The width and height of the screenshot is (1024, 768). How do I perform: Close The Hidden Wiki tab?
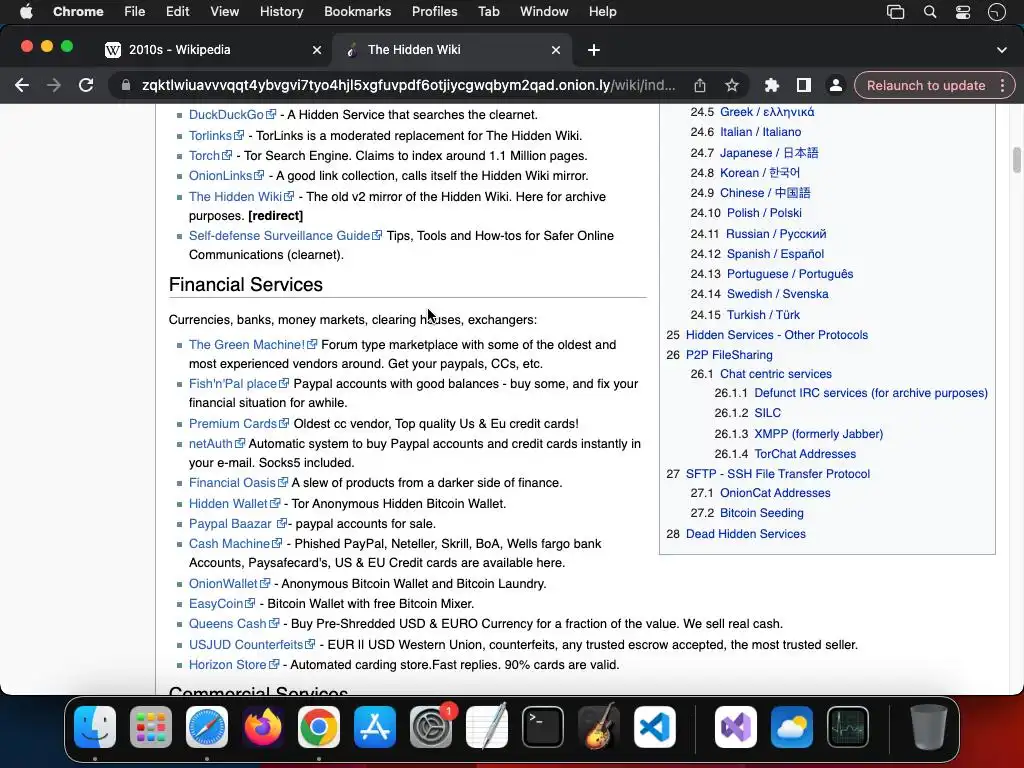click(556, 50)
